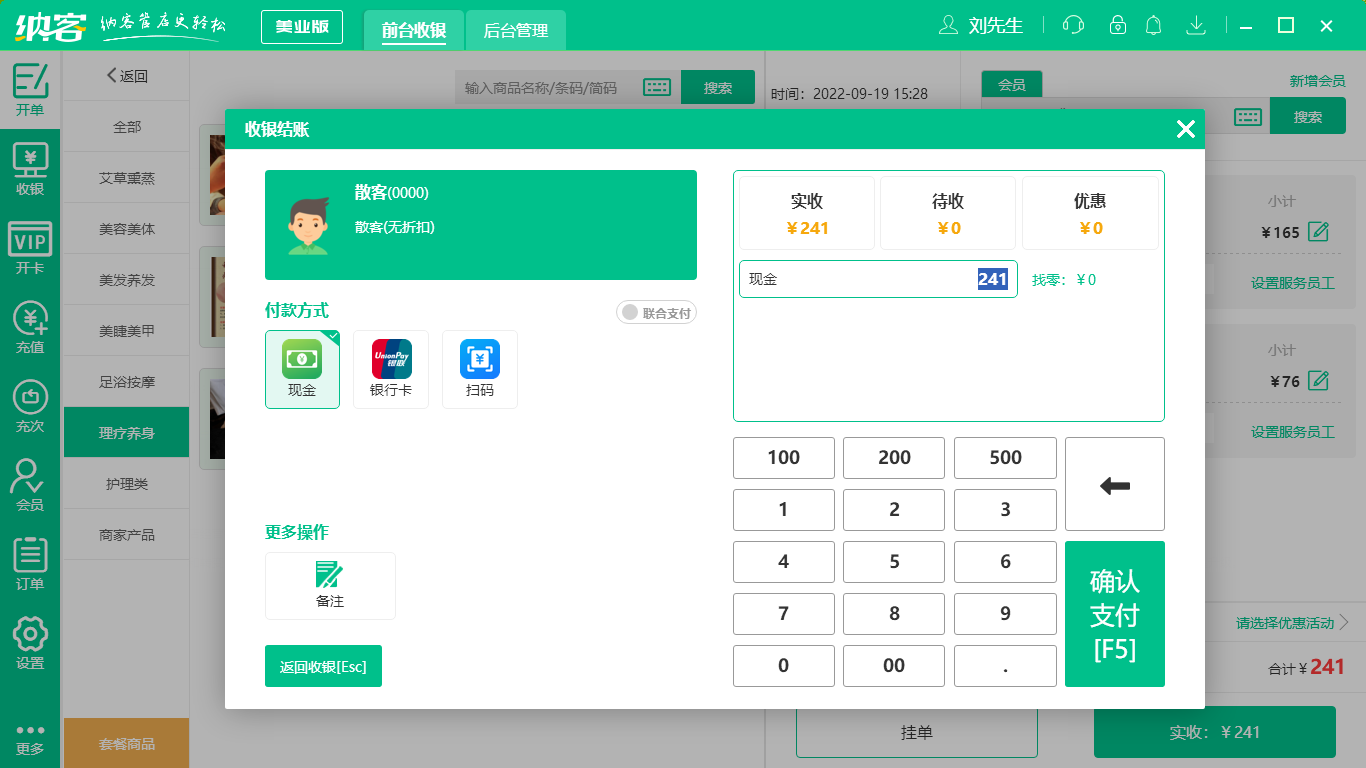Click the notification bell icon
Image resolution: width=1366 pixels, height=768 pixels.
[1153, 25]
